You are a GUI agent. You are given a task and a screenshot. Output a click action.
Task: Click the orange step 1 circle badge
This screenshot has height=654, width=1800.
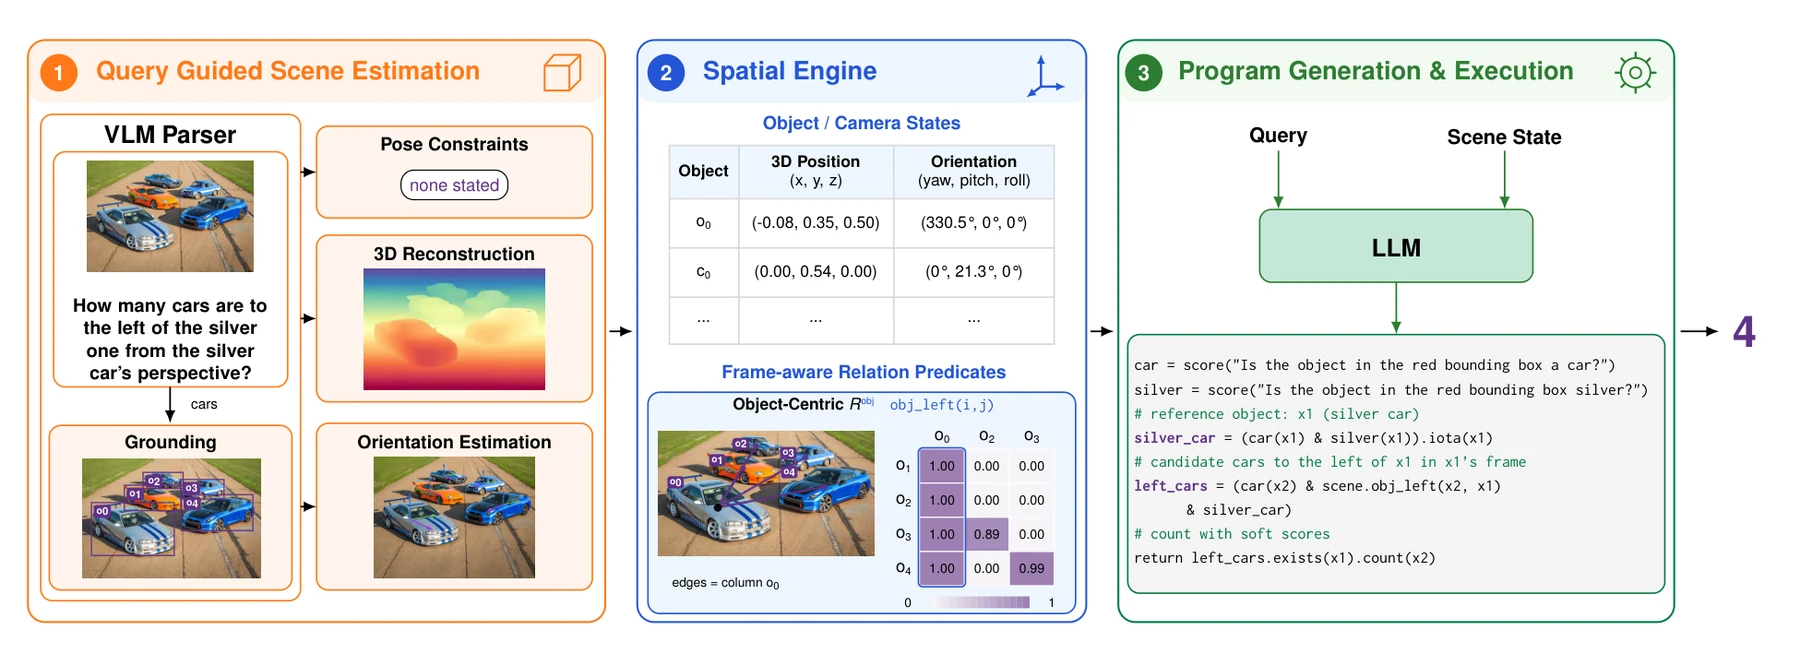(59, 72)
